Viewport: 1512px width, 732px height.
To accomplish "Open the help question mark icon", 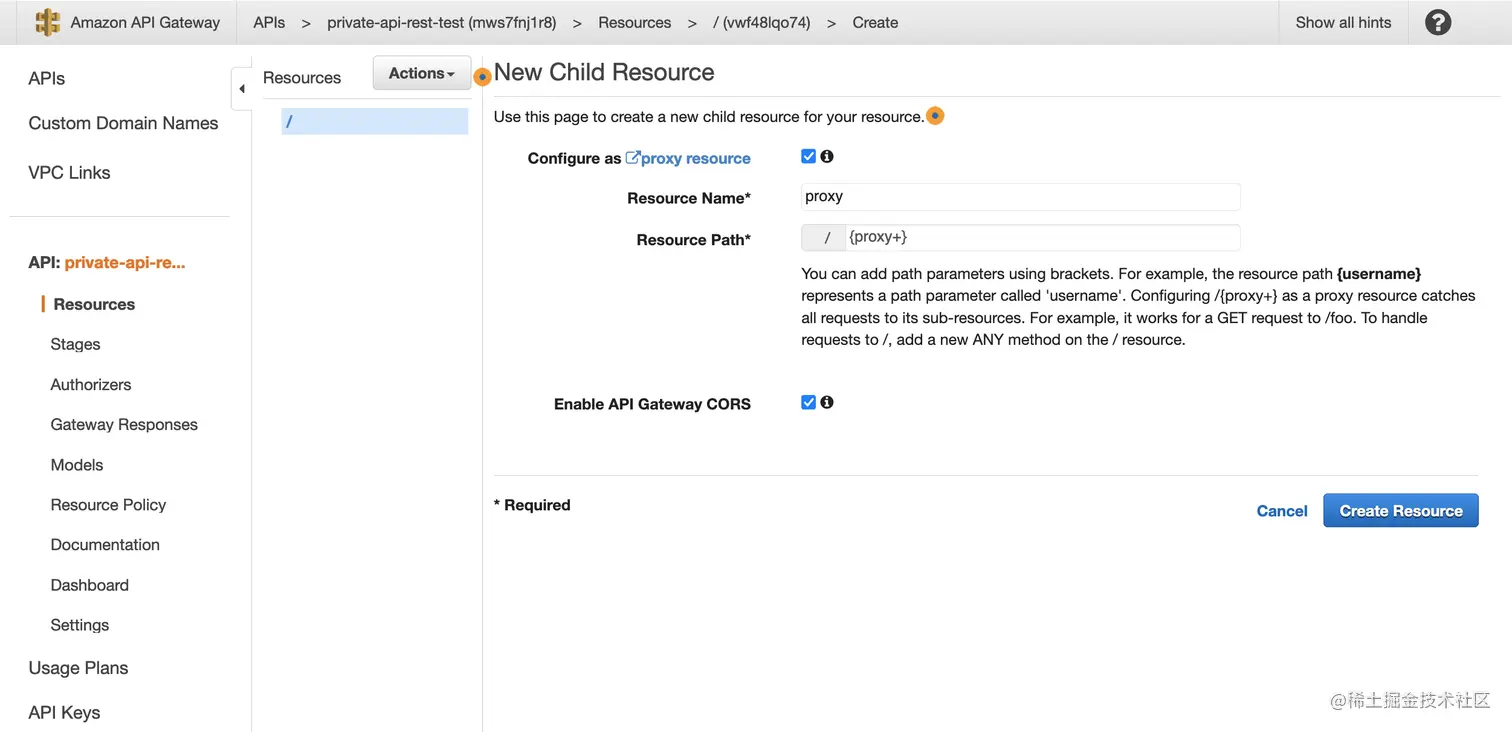I will (1438, 22).
